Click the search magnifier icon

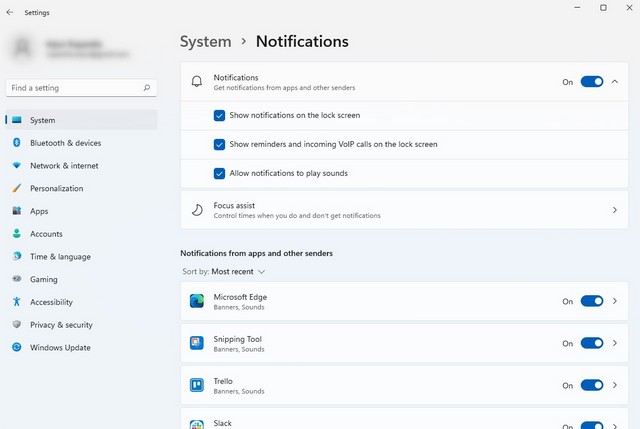tap(147, 88)
